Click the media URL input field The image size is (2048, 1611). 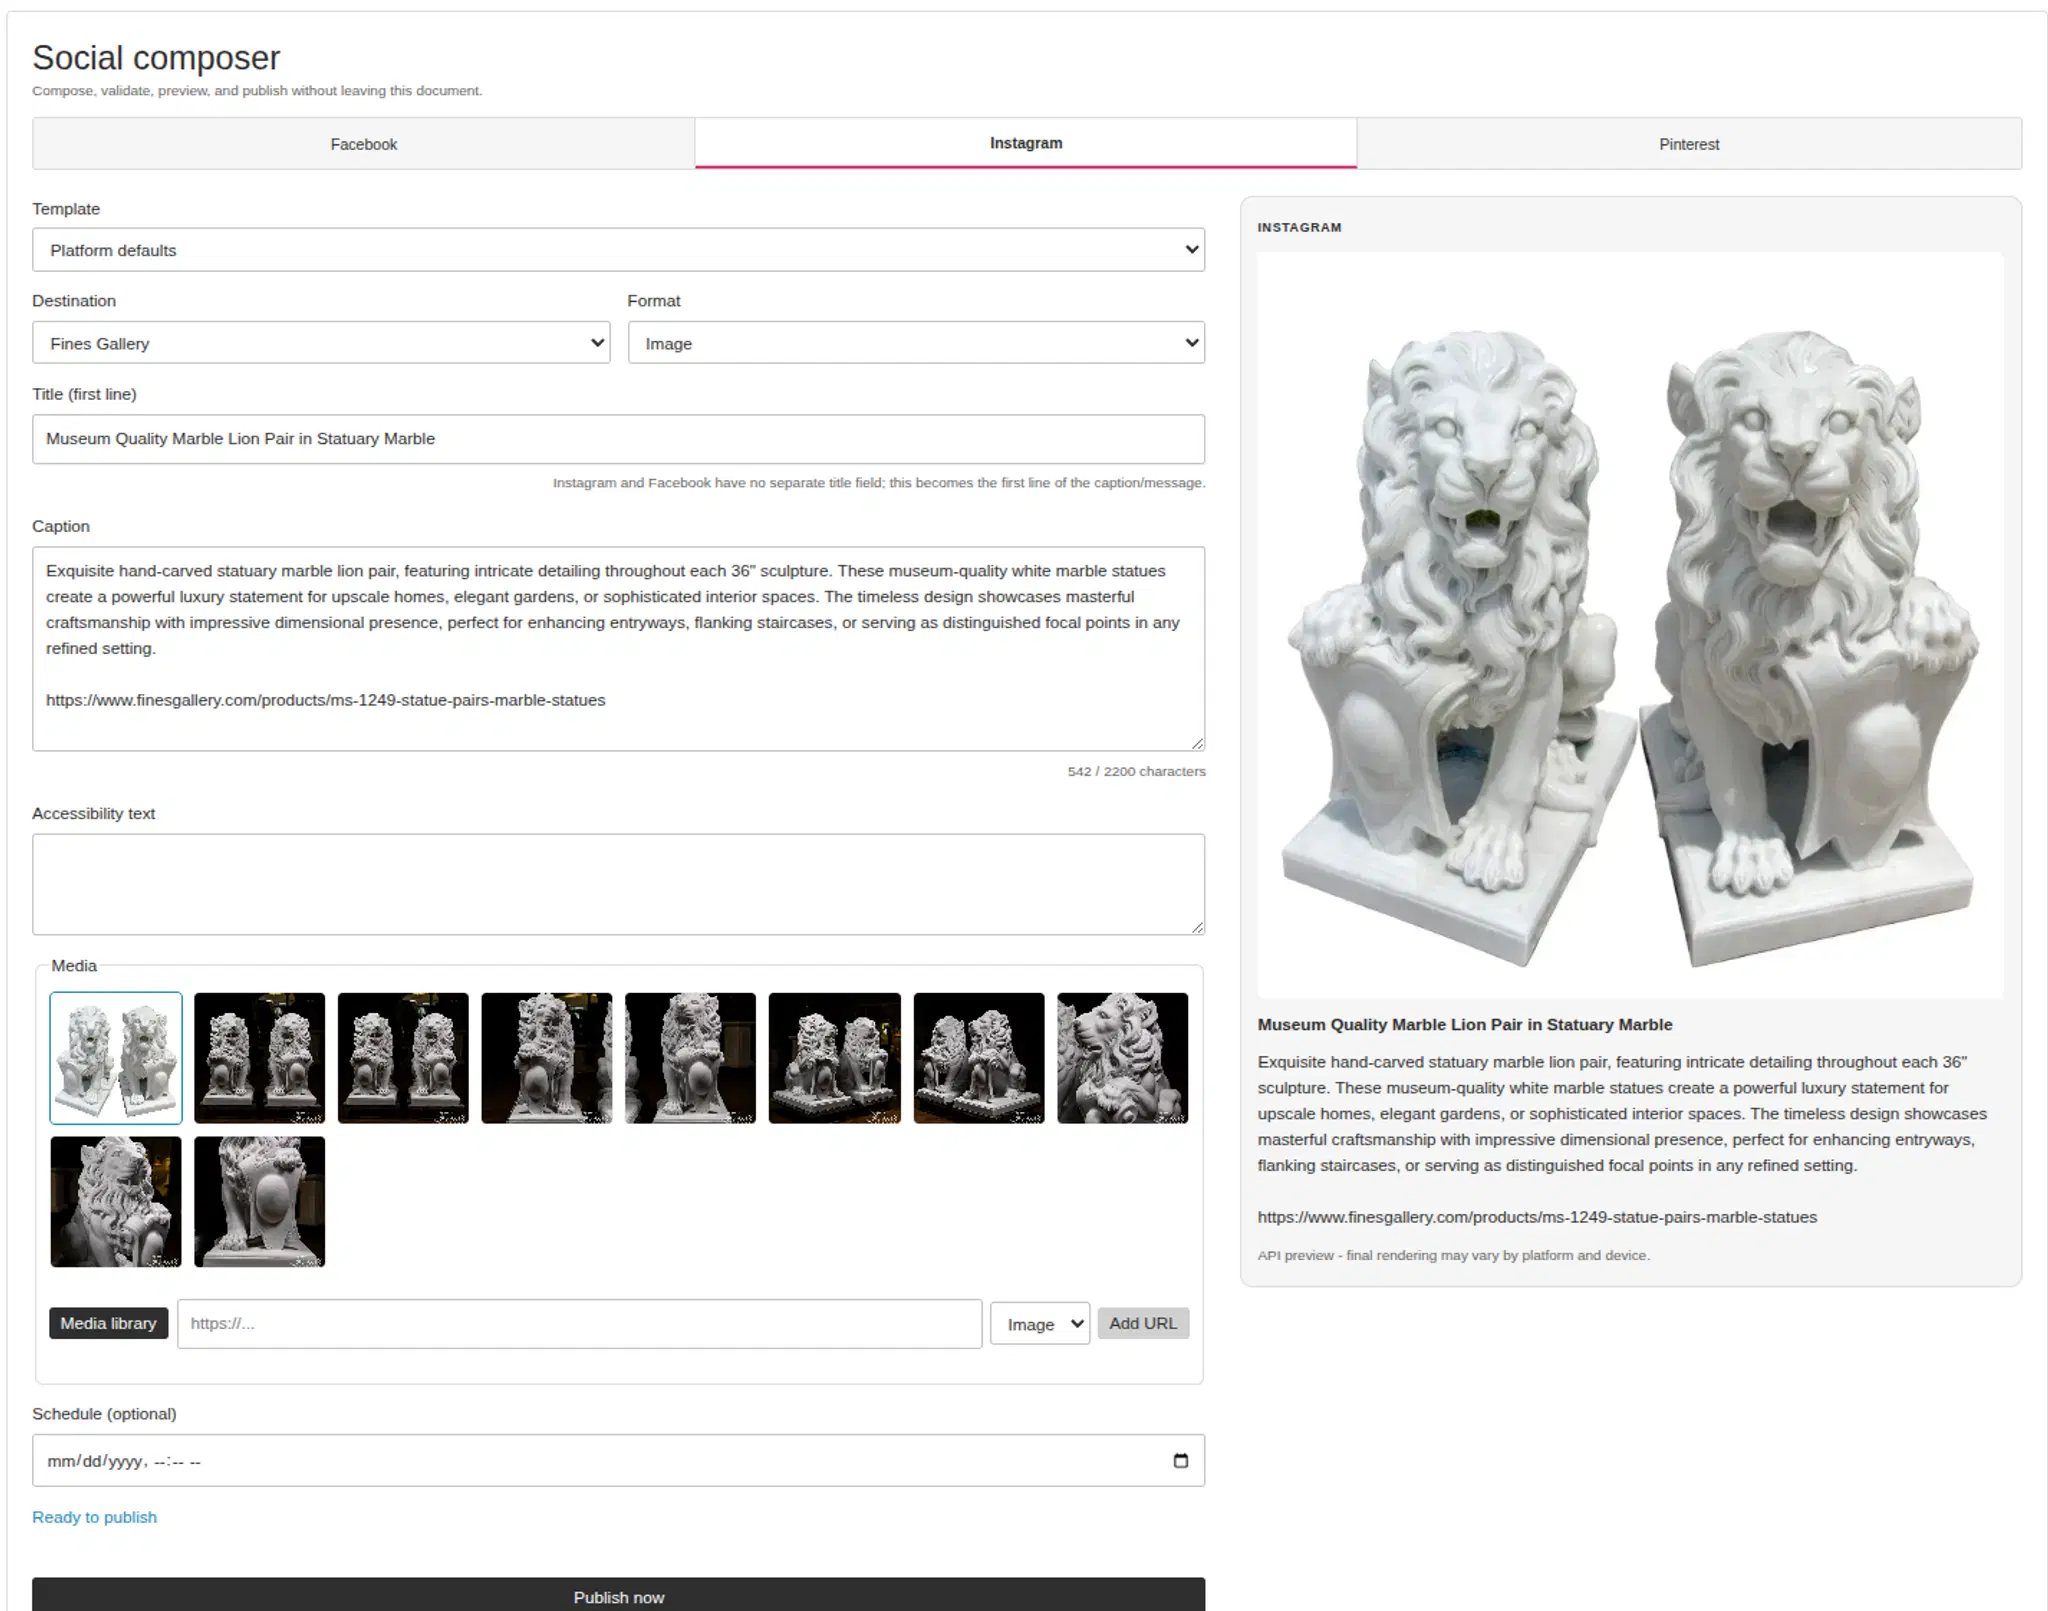coord(580,1324)
